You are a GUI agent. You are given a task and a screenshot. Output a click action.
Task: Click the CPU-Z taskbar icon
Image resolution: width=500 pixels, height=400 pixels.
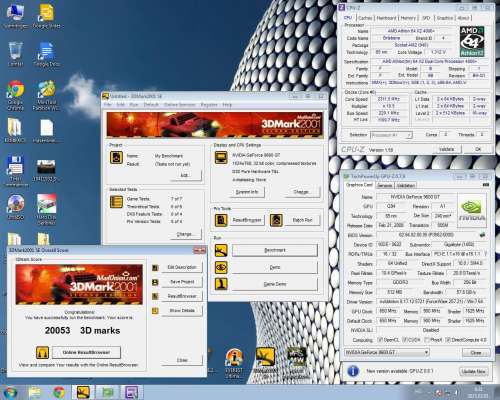[x=132, y=392]
